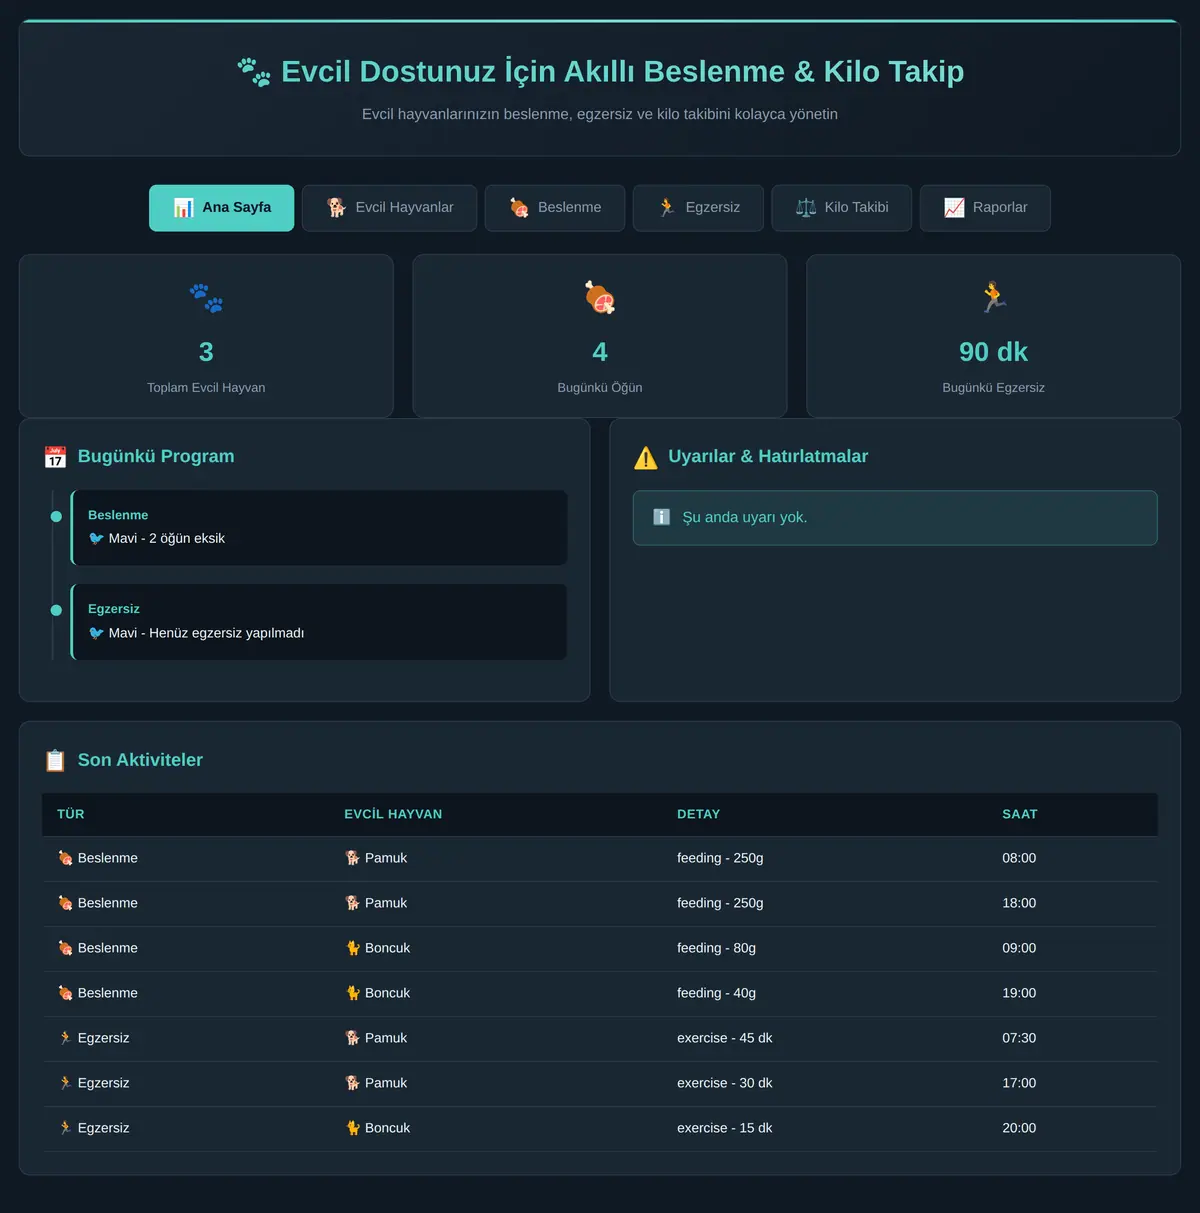
Task: Click the 18:00 time cell
Action: click(x=1019, y=903)
